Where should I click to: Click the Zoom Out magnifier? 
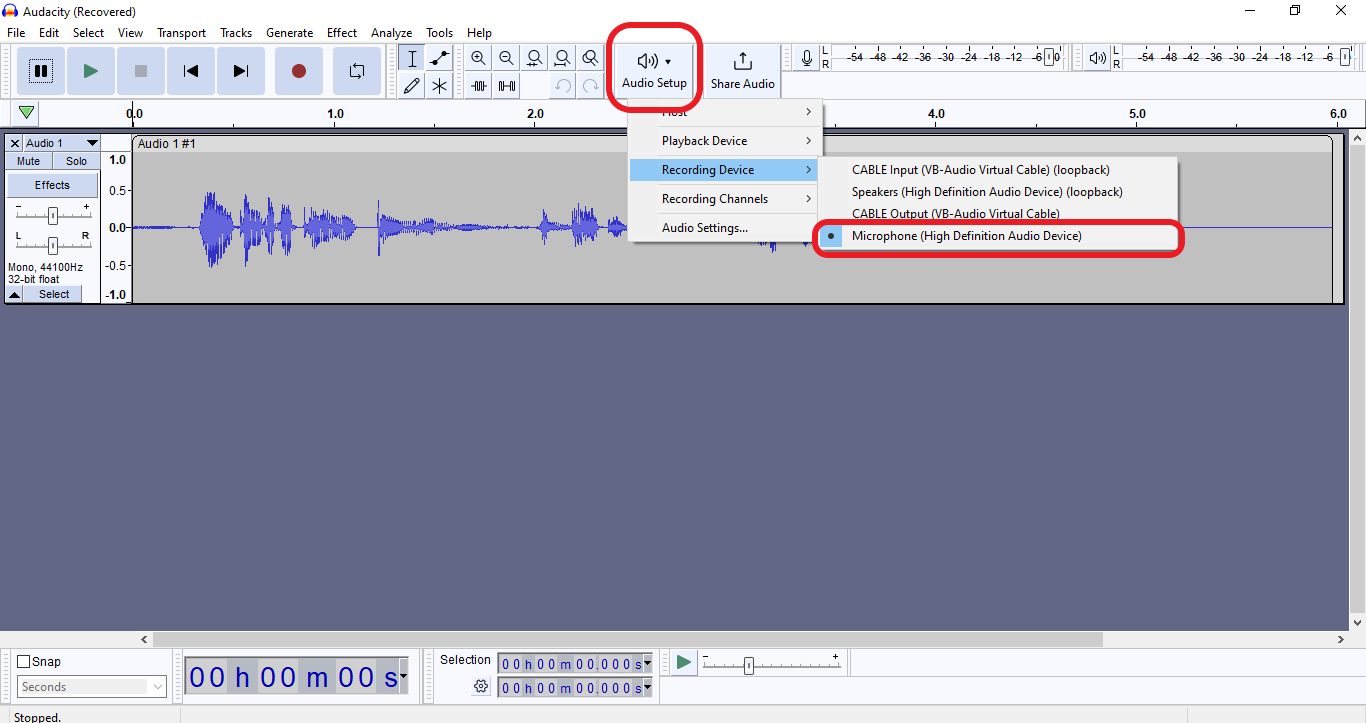pyautogui.click(x=507, y=58)
